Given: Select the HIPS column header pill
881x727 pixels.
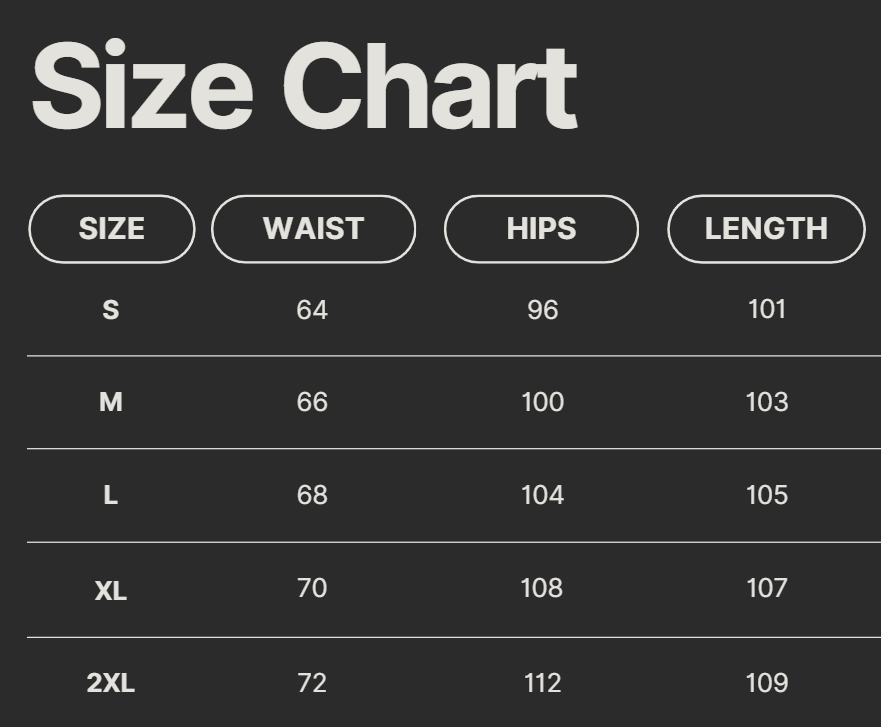Looking at the screenshot, I should coord(541,229).
